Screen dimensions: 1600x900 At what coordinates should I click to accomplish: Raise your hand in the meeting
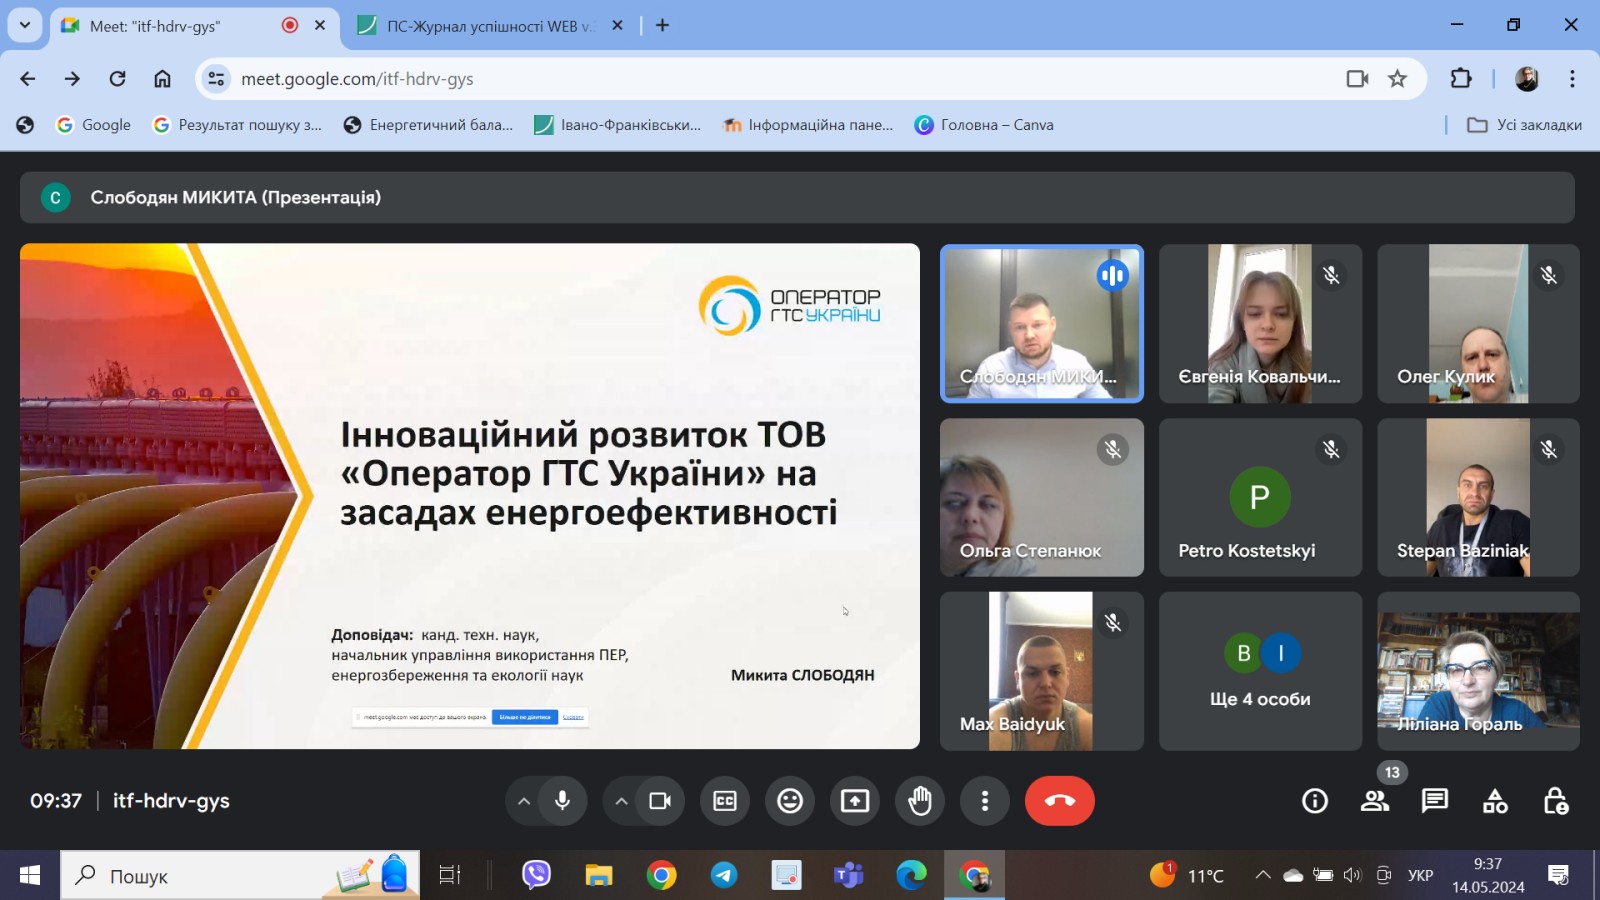(x=919, y=800)
